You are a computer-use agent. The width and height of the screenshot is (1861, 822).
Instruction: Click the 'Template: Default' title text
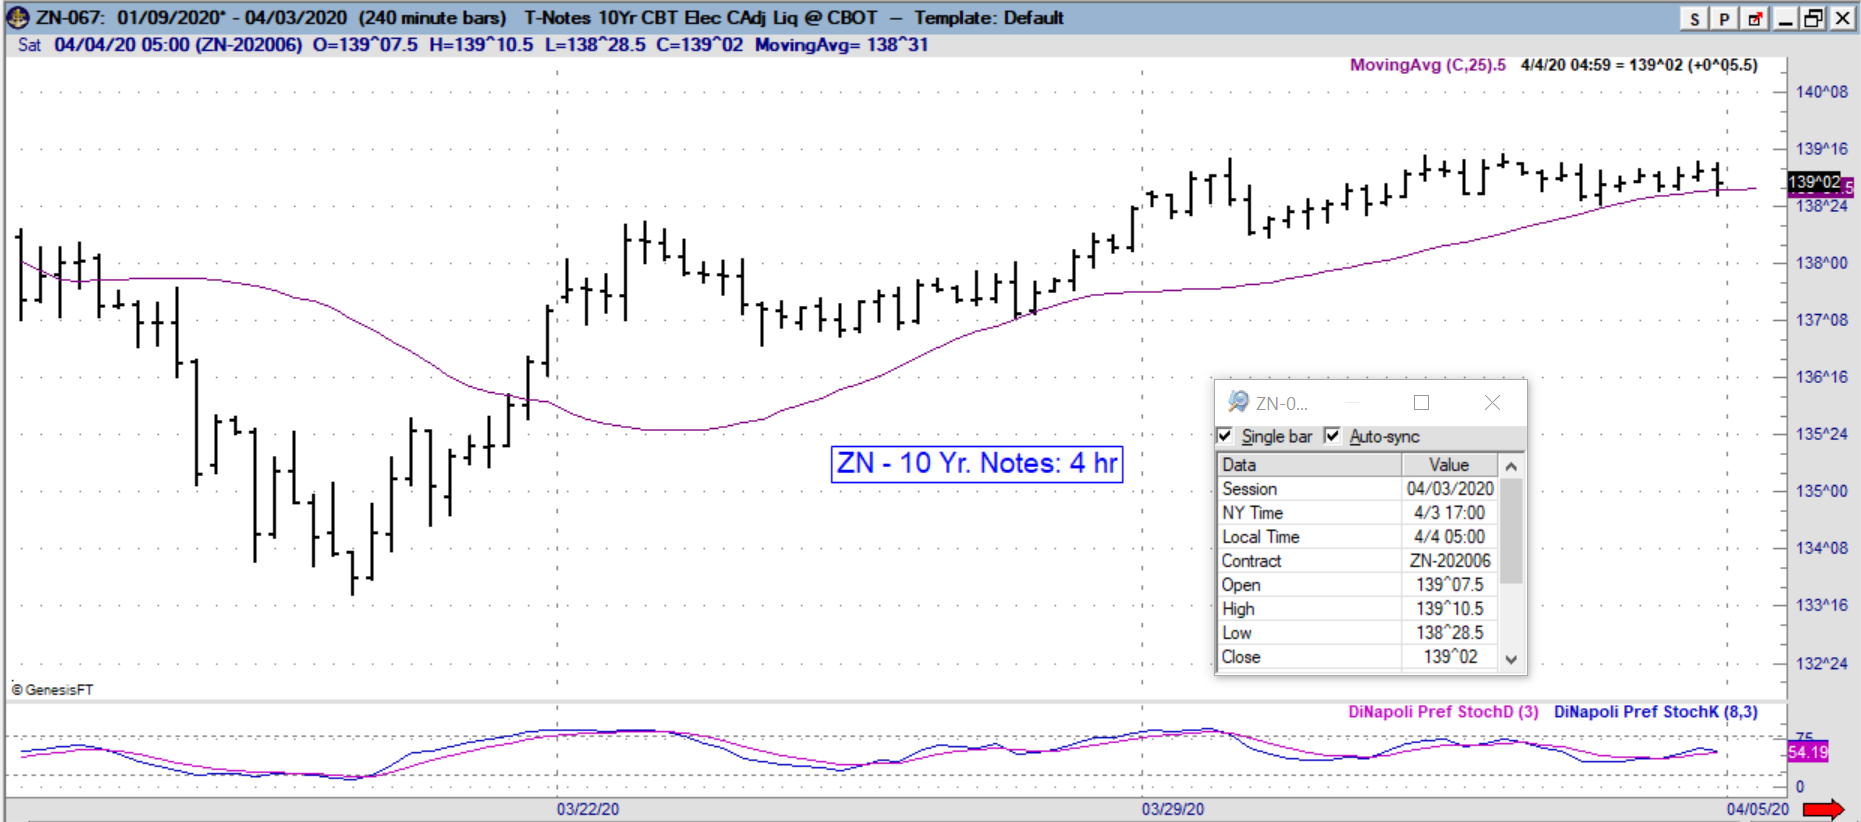click(989, 18)
